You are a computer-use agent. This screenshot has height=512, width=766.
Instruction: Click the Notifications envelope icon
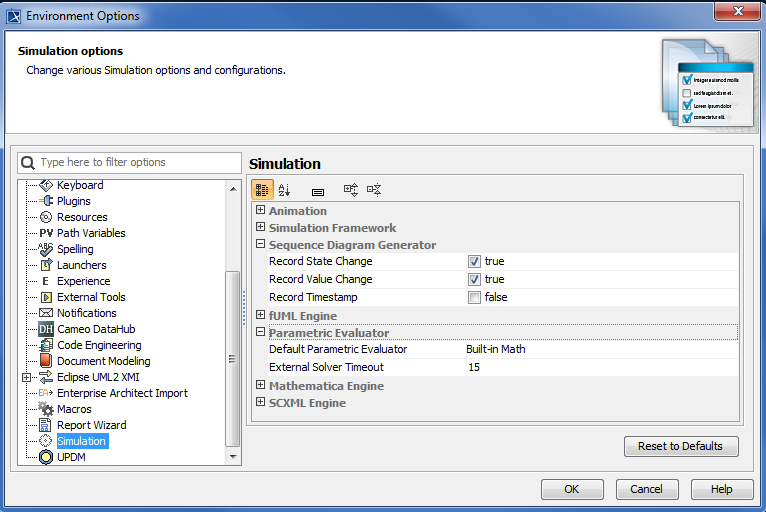[x=46, y=313]
